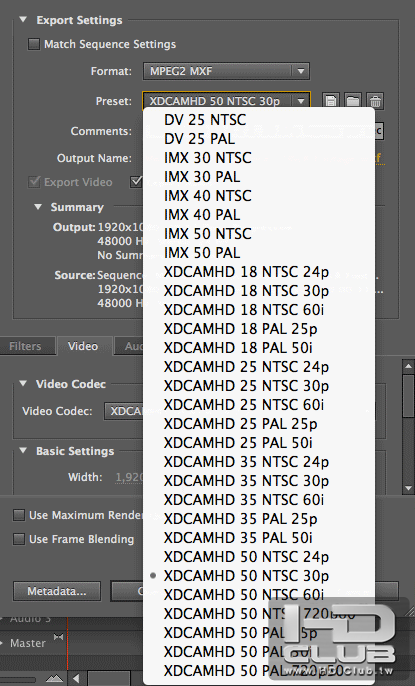Click scrollbar up arrow in Video panel
The image size is (415, 686).
408,366
